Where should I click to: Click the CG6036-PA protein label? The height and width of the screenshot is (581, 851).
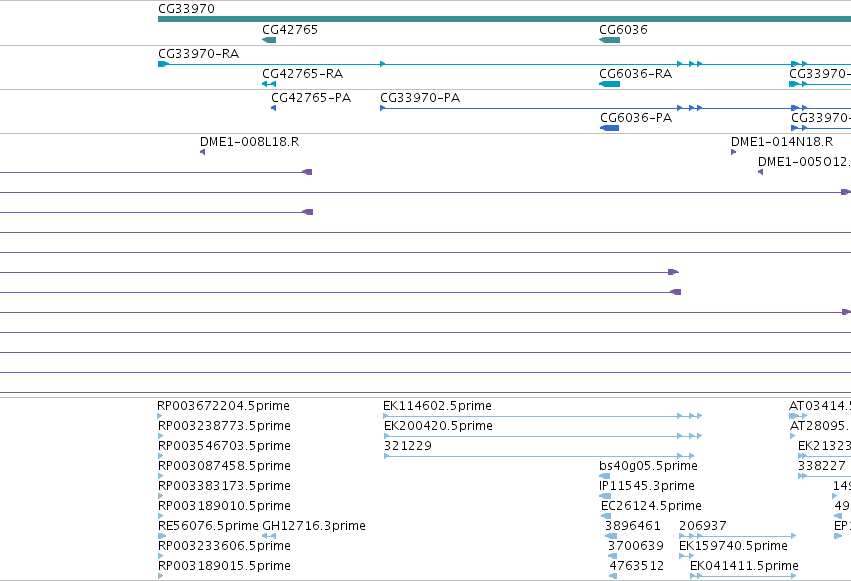point(636,118)
